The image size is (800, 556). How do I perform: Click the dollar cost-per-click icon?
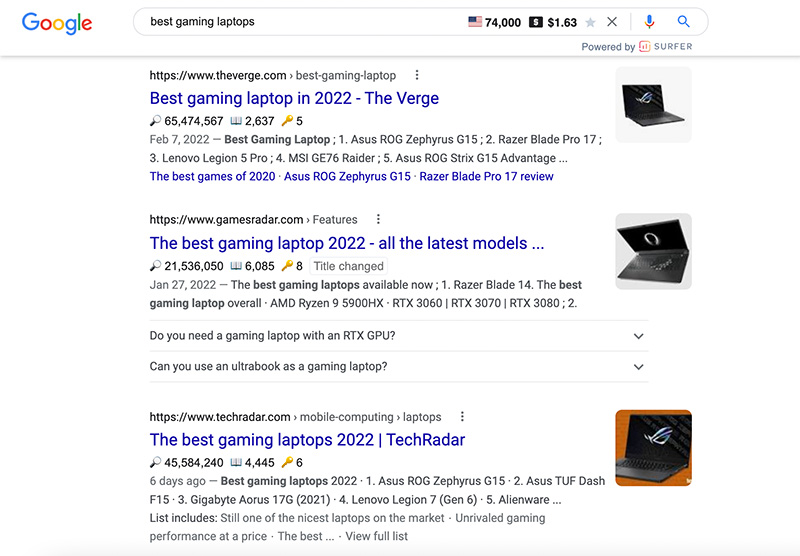tap(536, 22)
